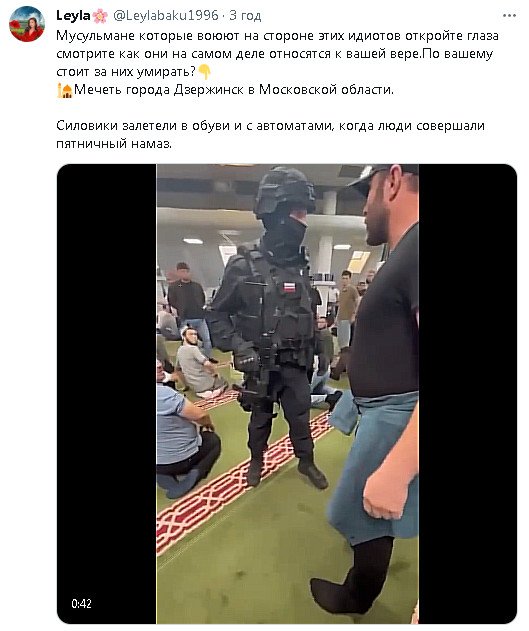Viewport: 529px width, 631px height.
Task: Click the paragraph starting with Силовики
Action: (x=270, y=134)
